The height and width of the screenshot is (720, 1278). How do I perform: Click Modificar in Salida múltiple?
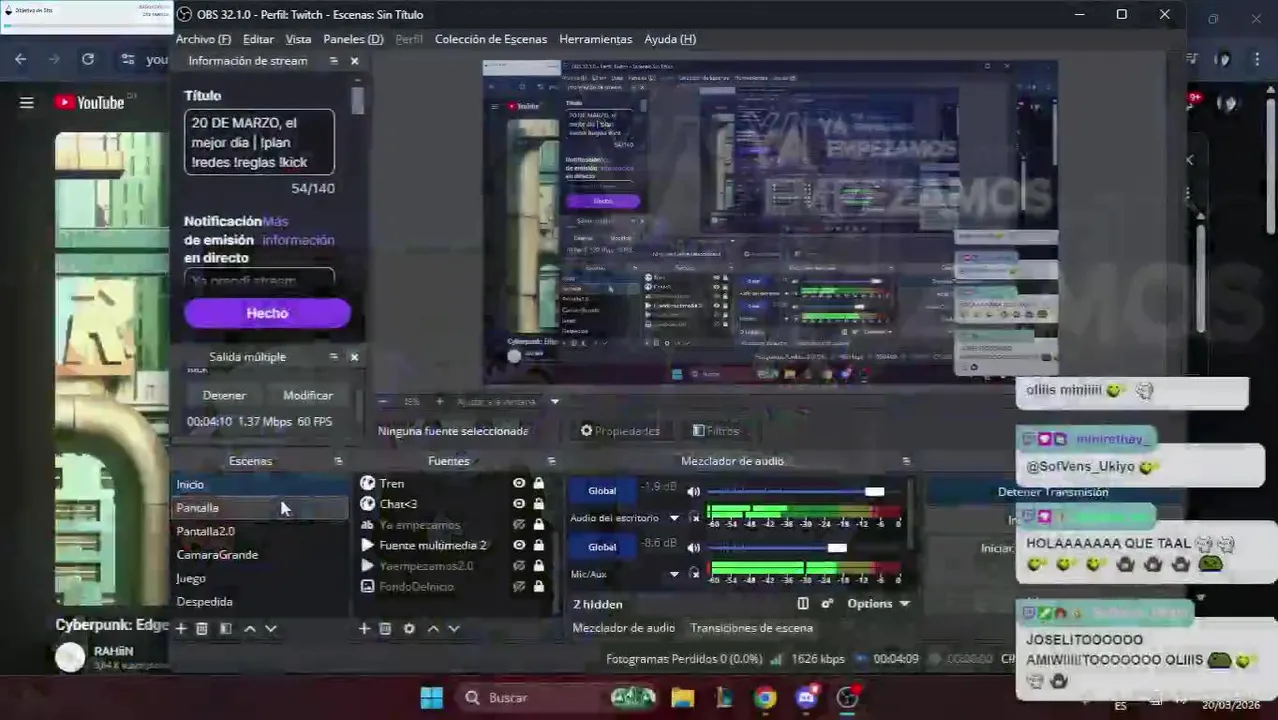coord(308,395)
